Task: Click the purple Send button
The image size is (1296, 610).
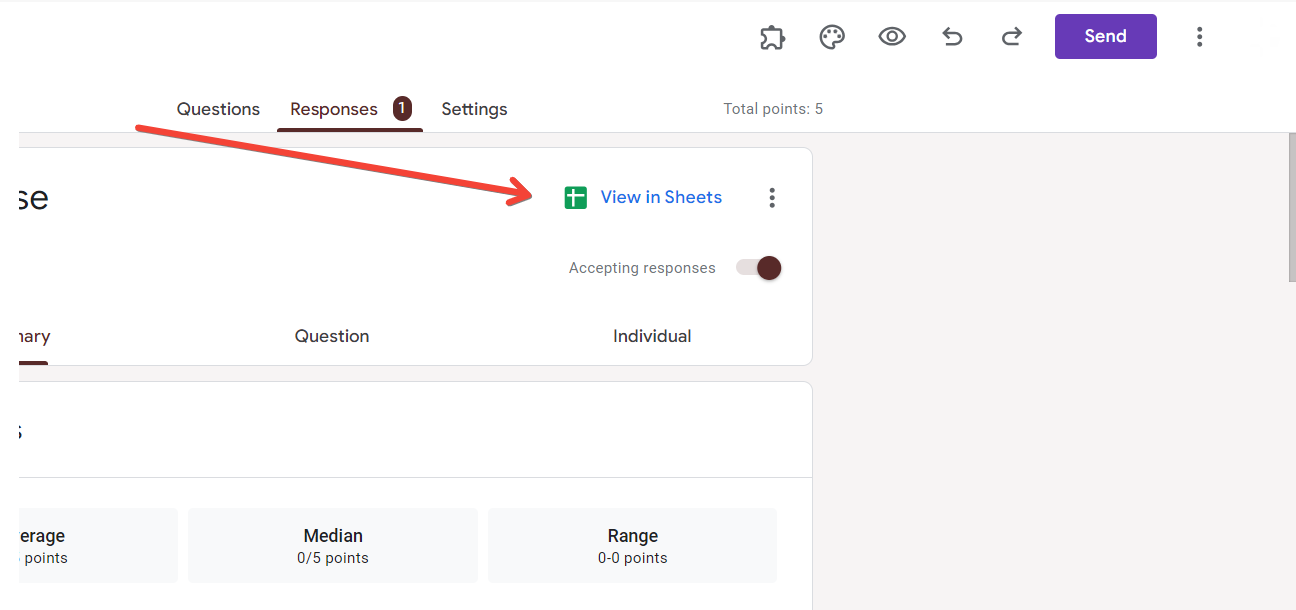Action: pos(1106,36)
